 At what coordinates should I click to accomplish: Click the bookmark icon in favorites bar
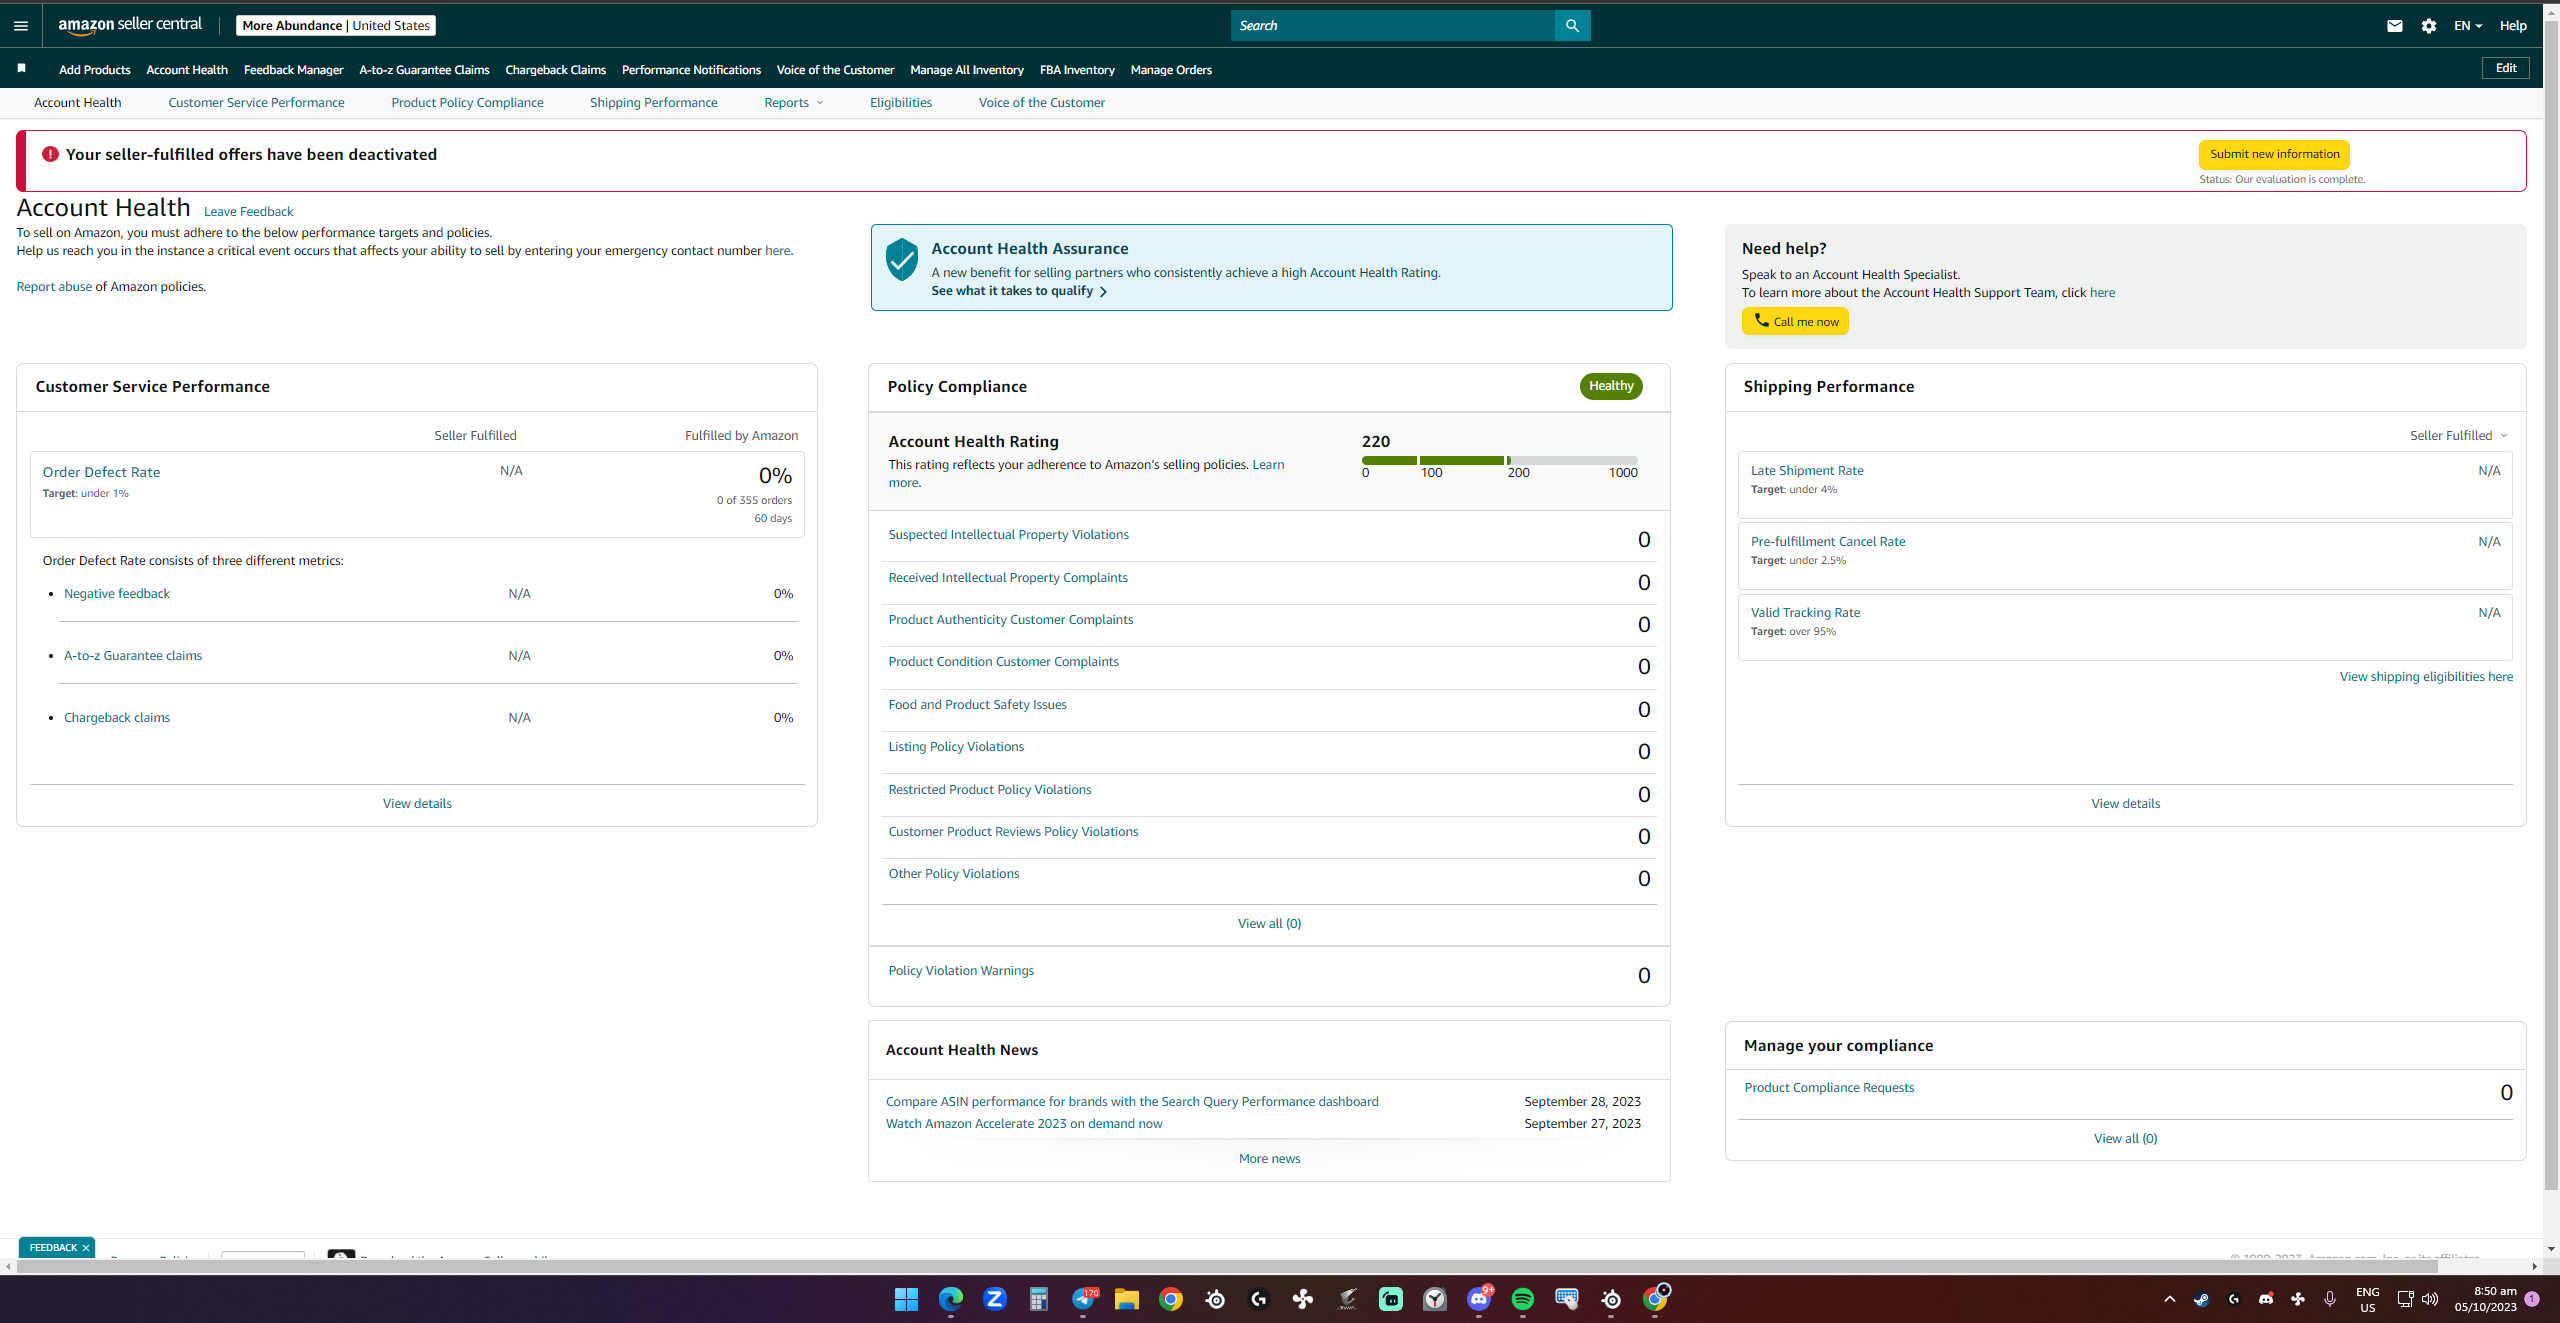21,68
